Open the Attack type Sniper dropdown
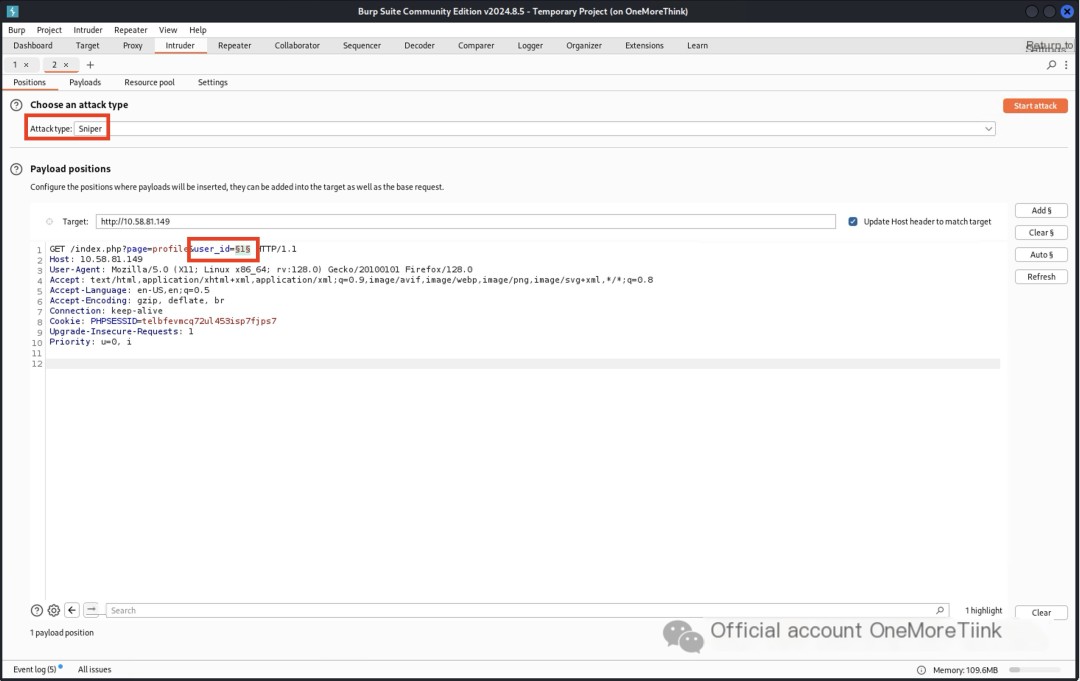 tap(534, 129)
